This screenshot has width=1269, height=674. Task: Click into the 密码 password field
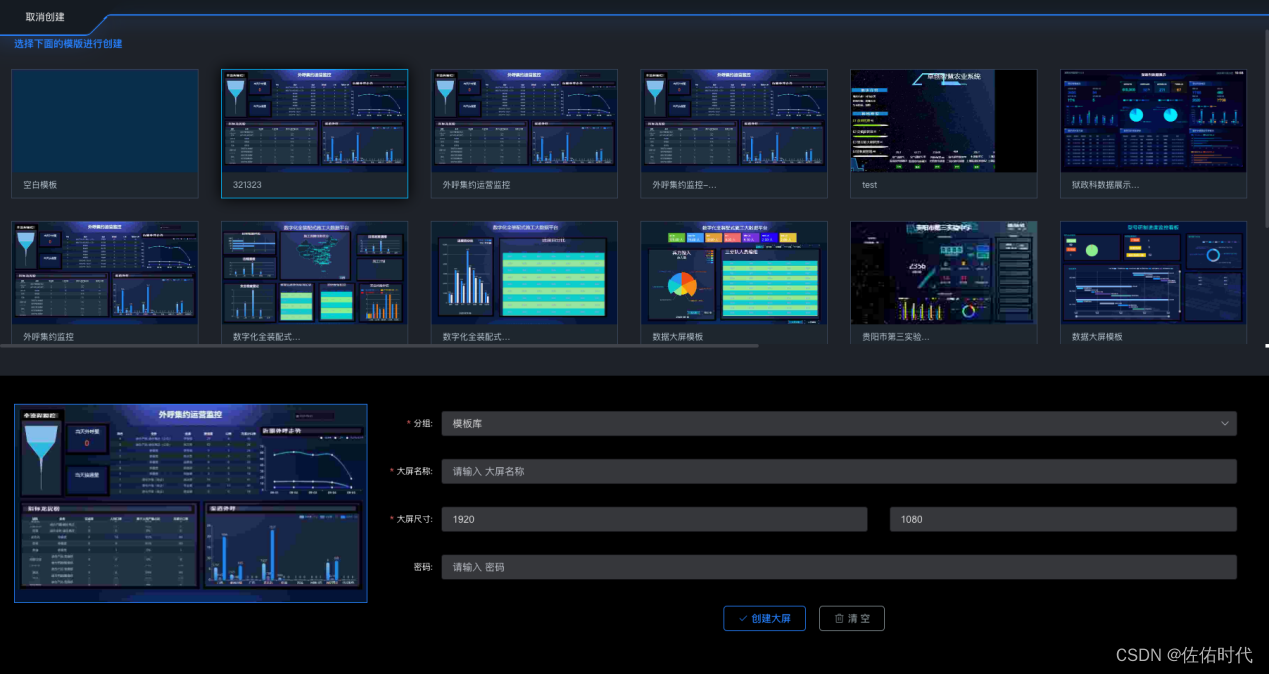pos(839,567)
